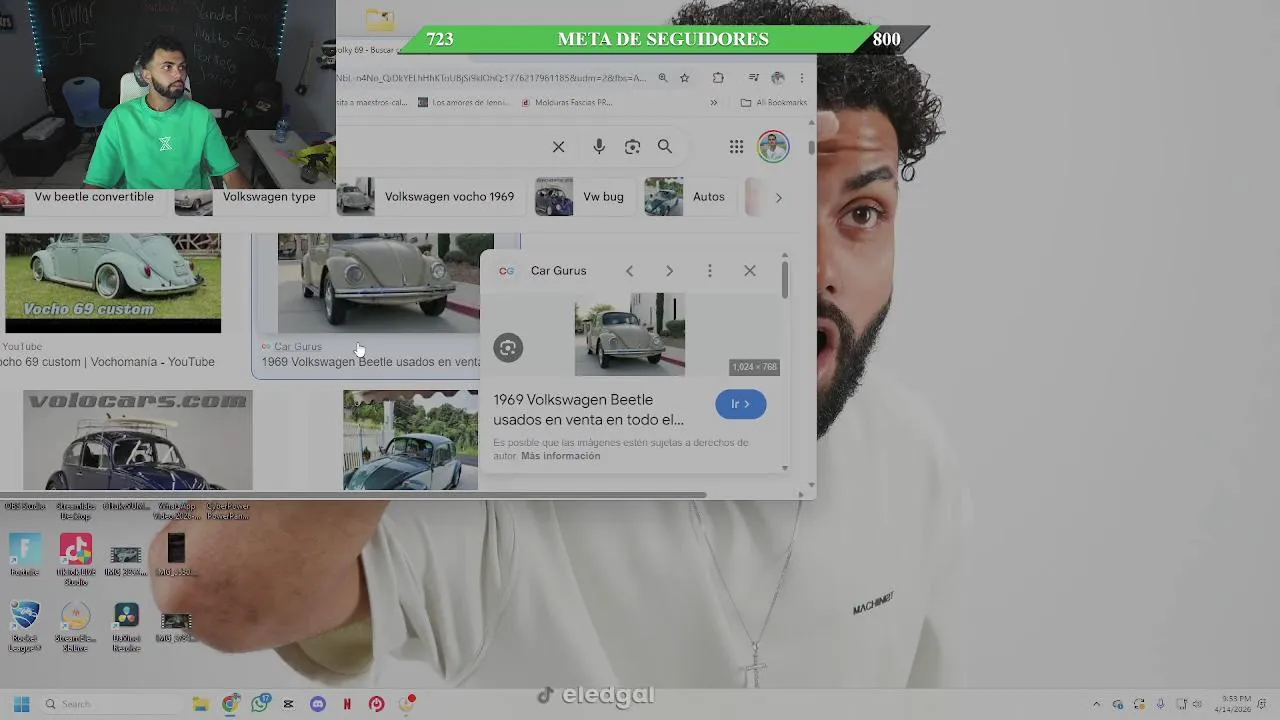This screenshot has height=720, width=1280.
Task: Open the Windows Start menu
Action: click(21, 704)
